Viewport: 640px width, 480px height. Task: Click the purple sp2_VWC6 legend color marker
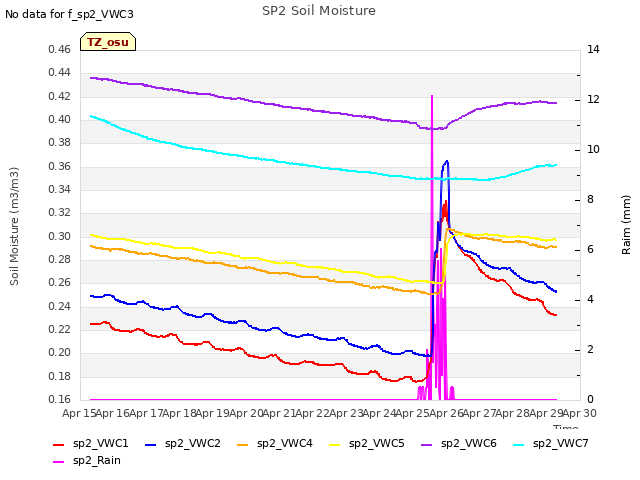[x=427, y=444]
